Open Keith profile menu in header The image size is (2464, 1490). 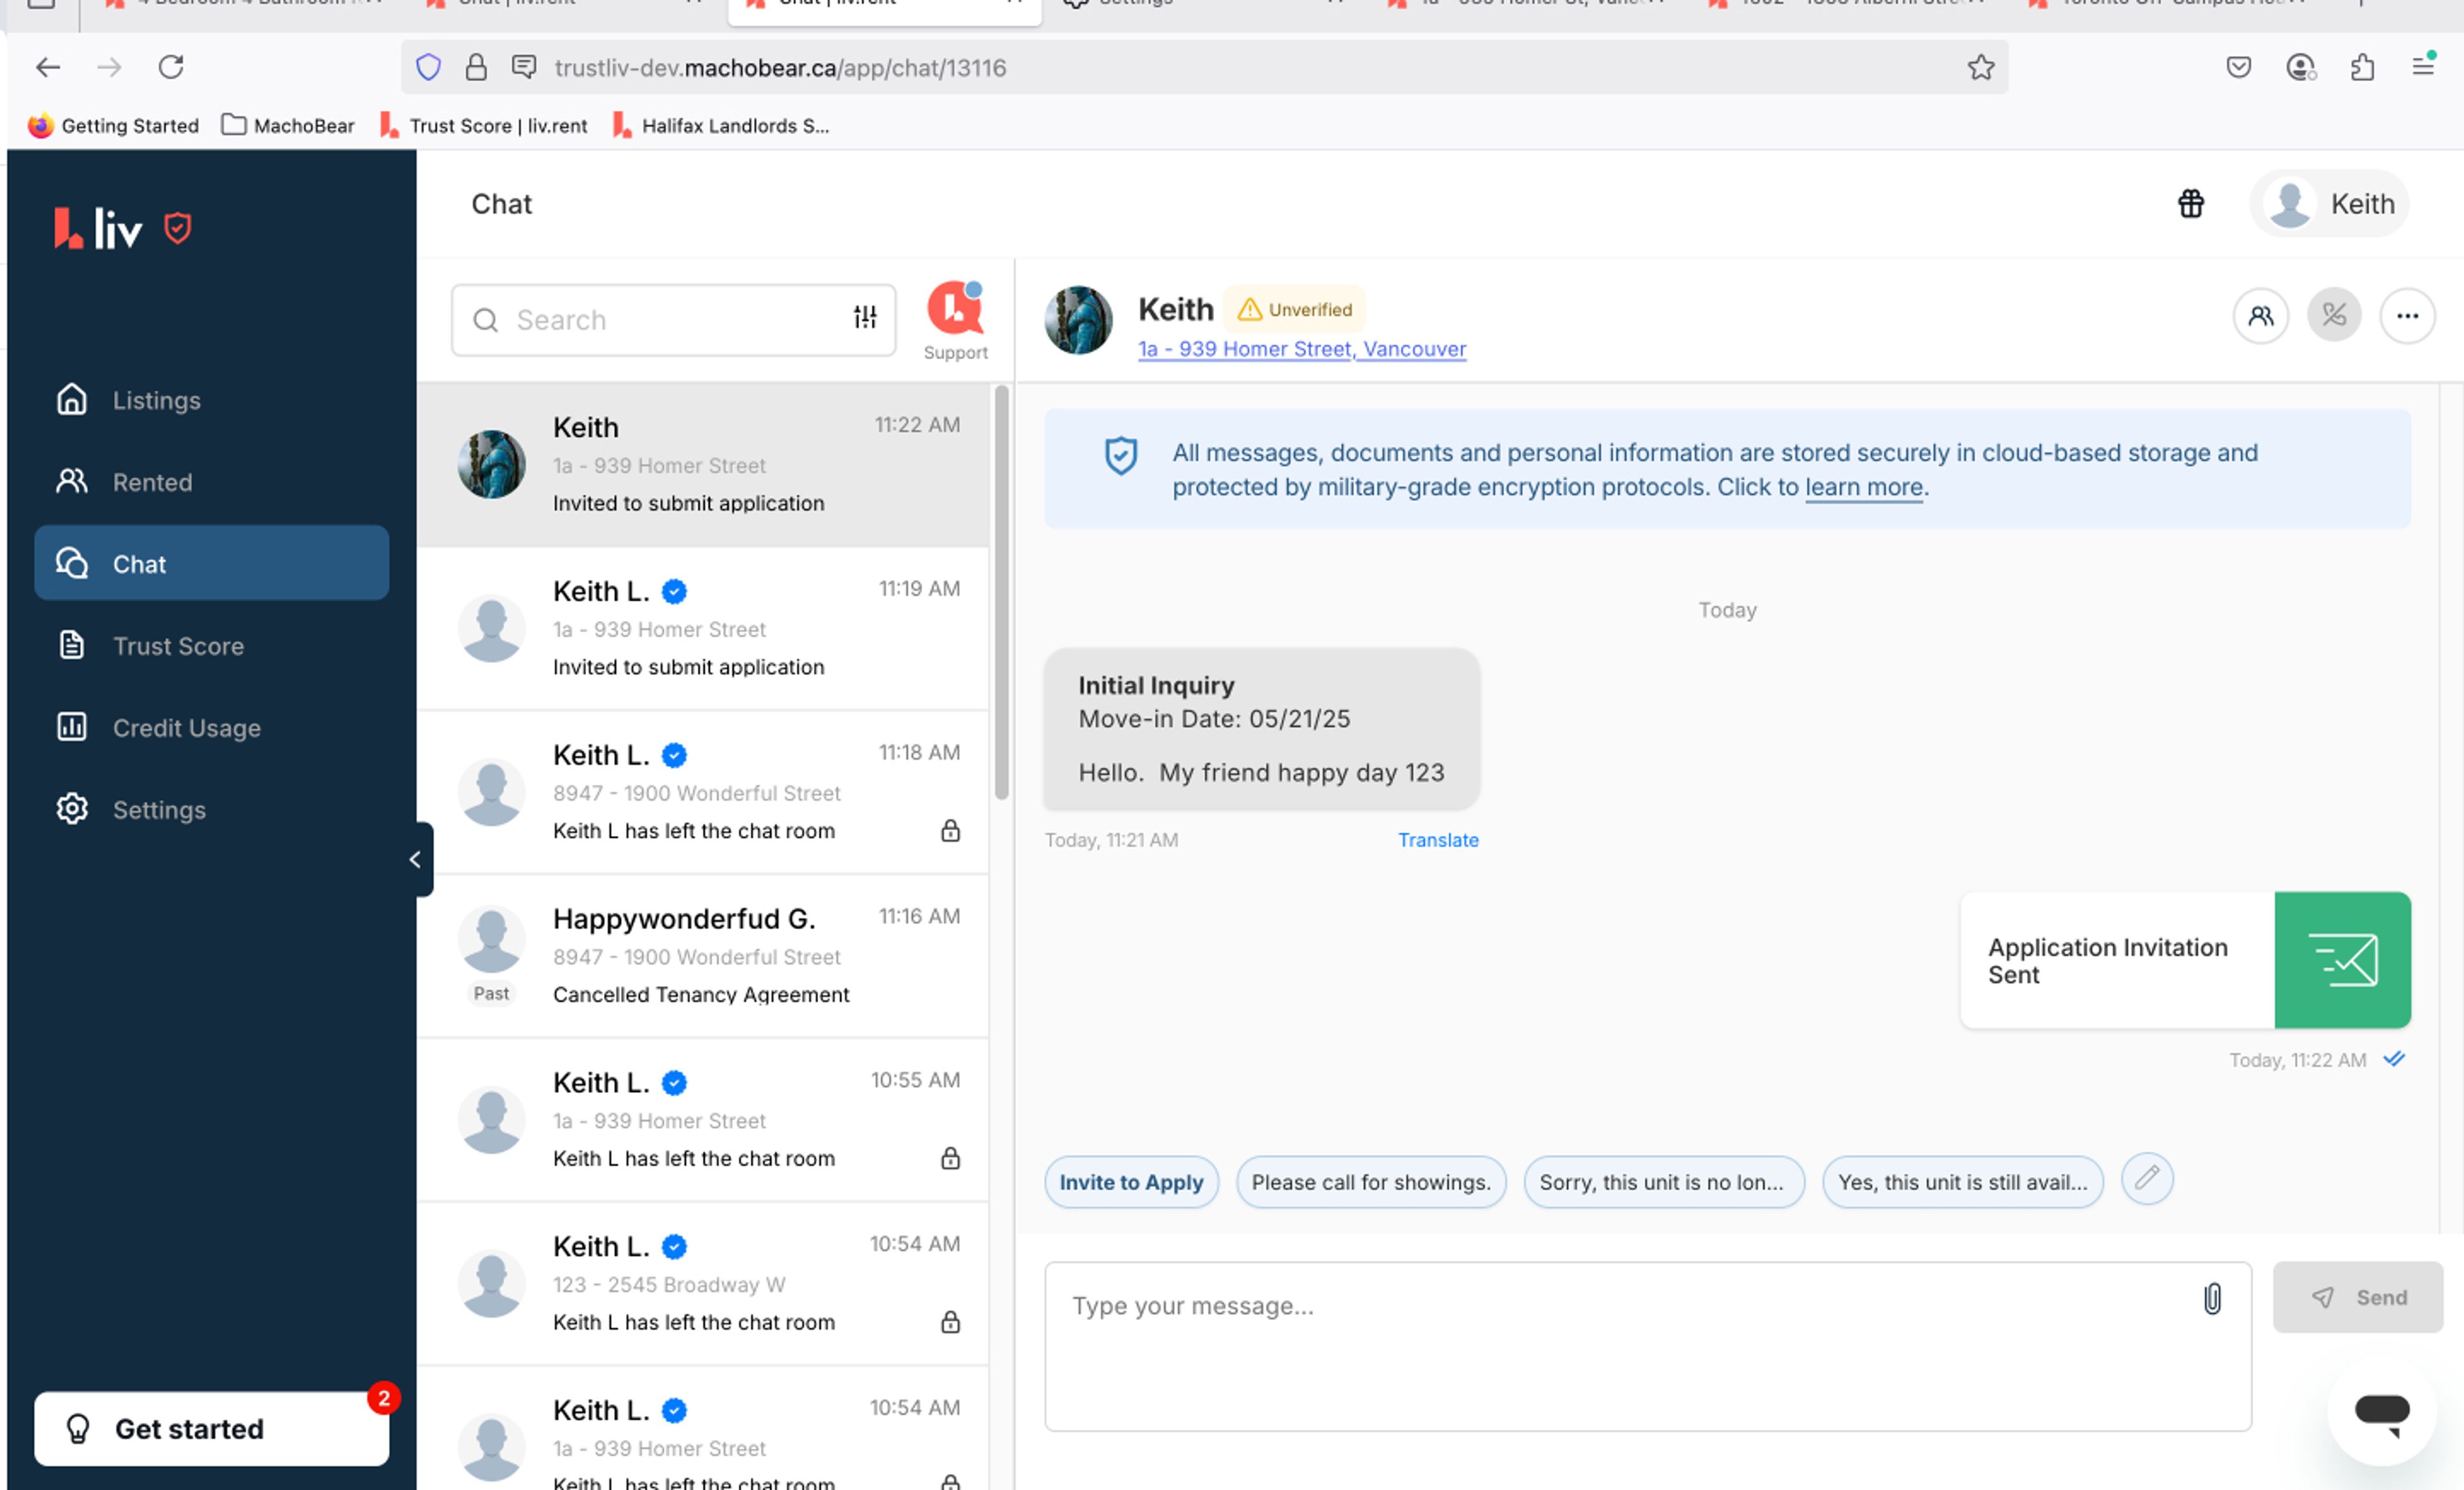pyautogui.click(x=2329, y=204)
